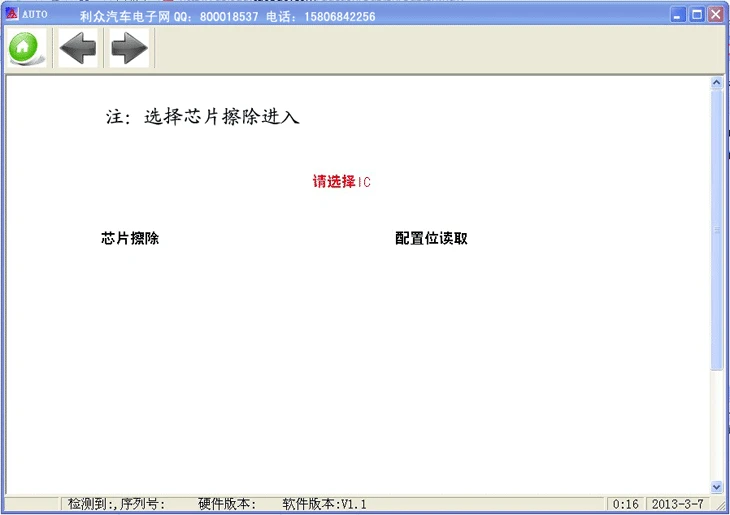
Task: Go to the green Home button
Action: coord(26,47)
